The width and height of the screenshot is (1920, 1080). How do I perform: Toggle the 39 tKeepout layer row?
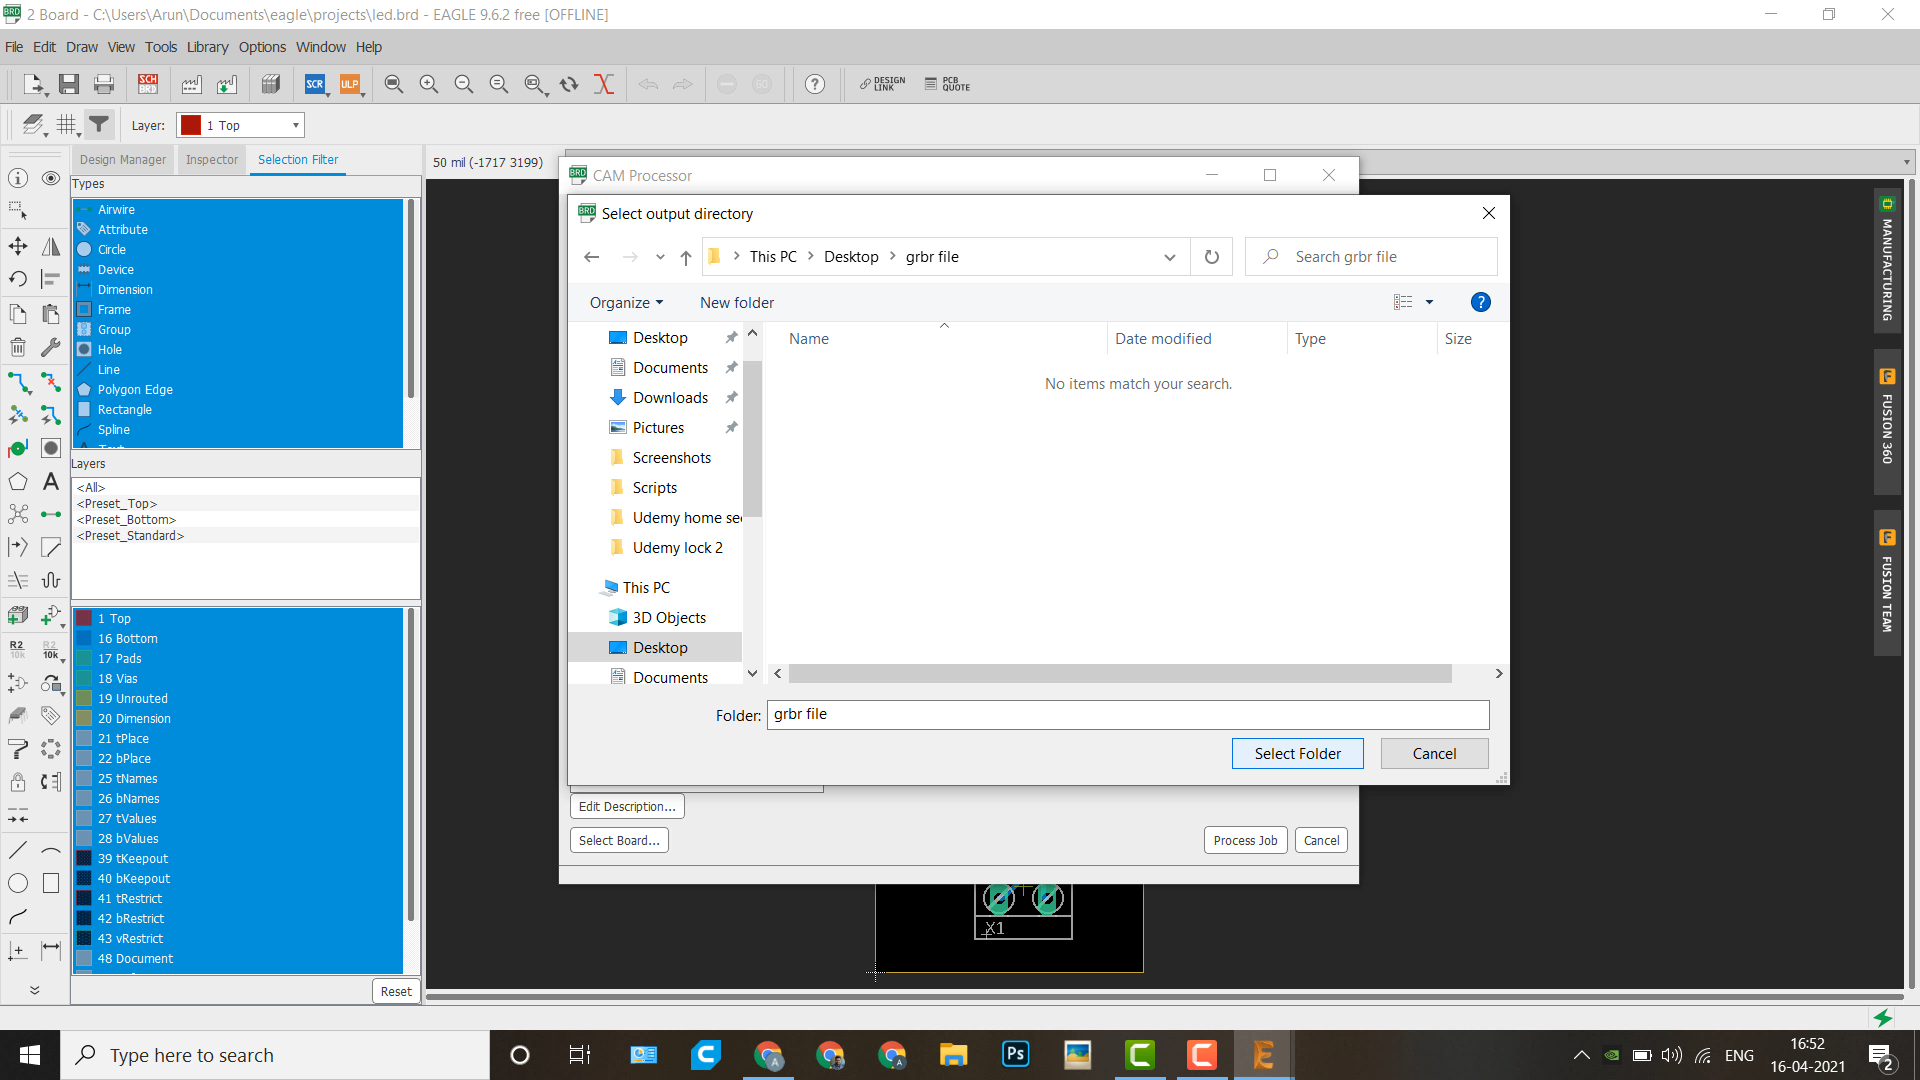pyautogui.click(x=238, y=859)
